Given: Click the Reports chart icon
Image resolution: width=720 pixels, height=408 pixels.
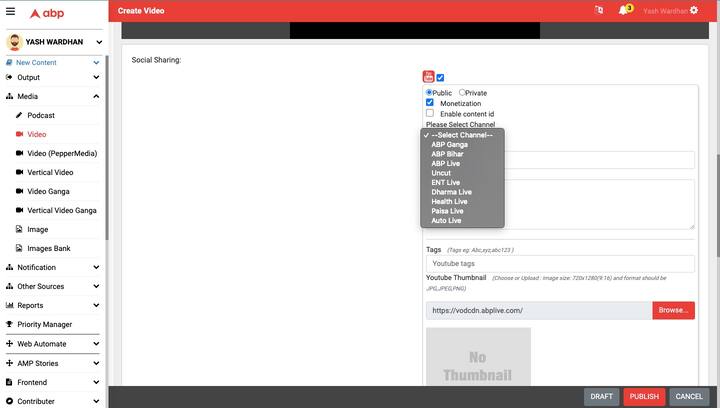Looking at the screenshot, I should click(9, 305).
